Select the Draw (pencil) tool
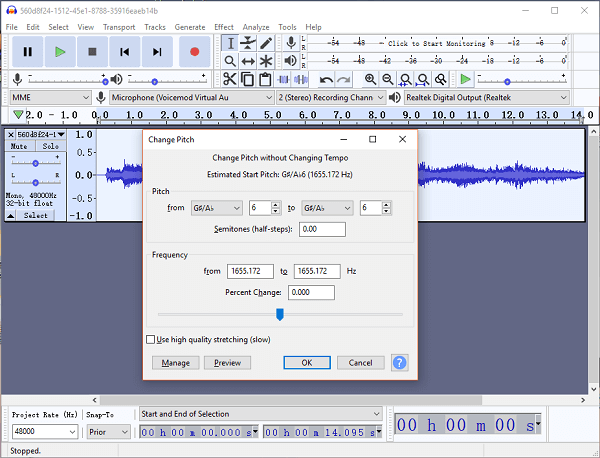This screenshot has height=458, width=600. coord(266,43)
